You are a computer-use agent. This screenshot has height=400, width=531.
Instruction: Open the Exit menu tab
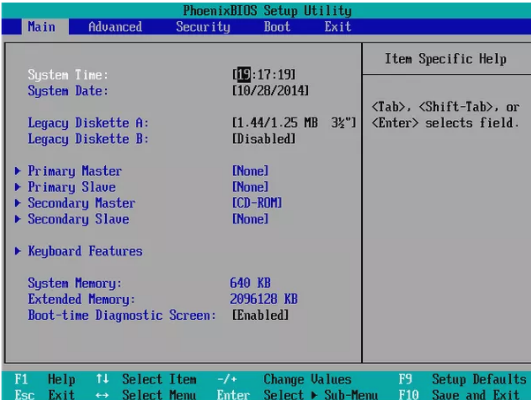pos(338,27)
